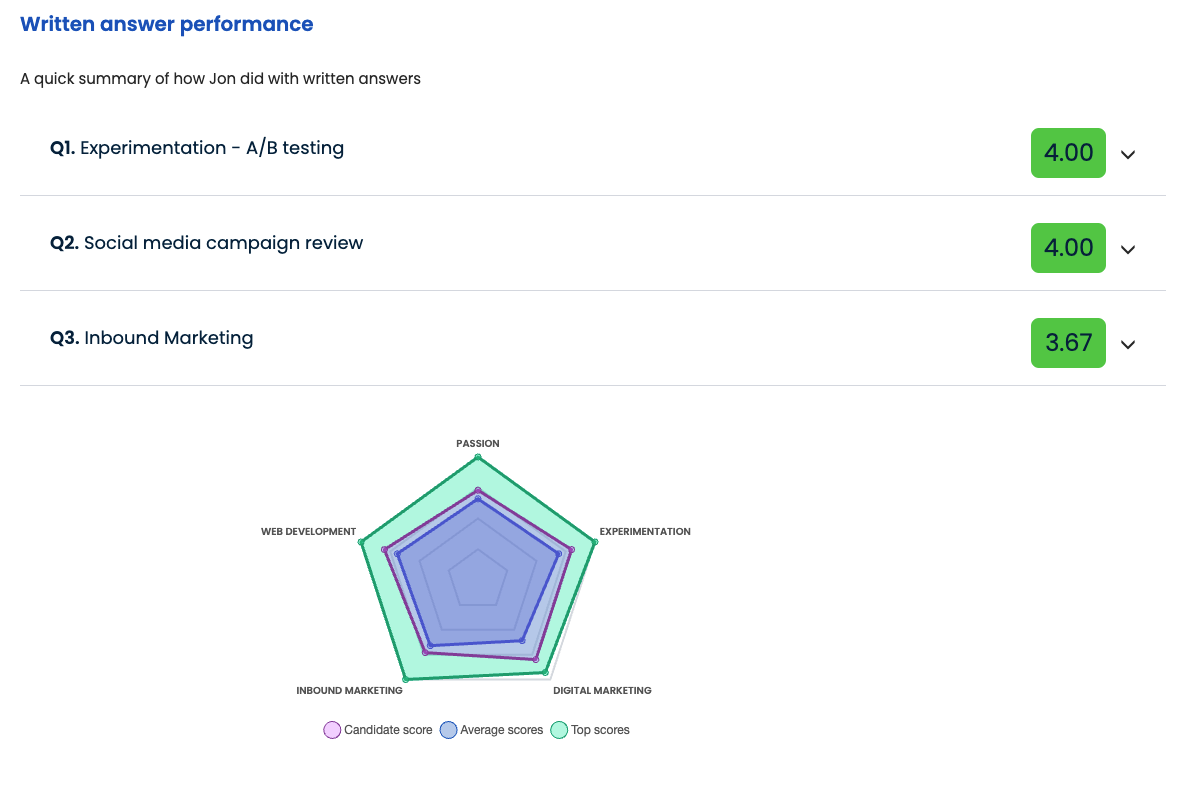Viewport: 1181px width, 789px height.
Task: Click the Top scores green color swatch
Action: click(x=557, y=730)
